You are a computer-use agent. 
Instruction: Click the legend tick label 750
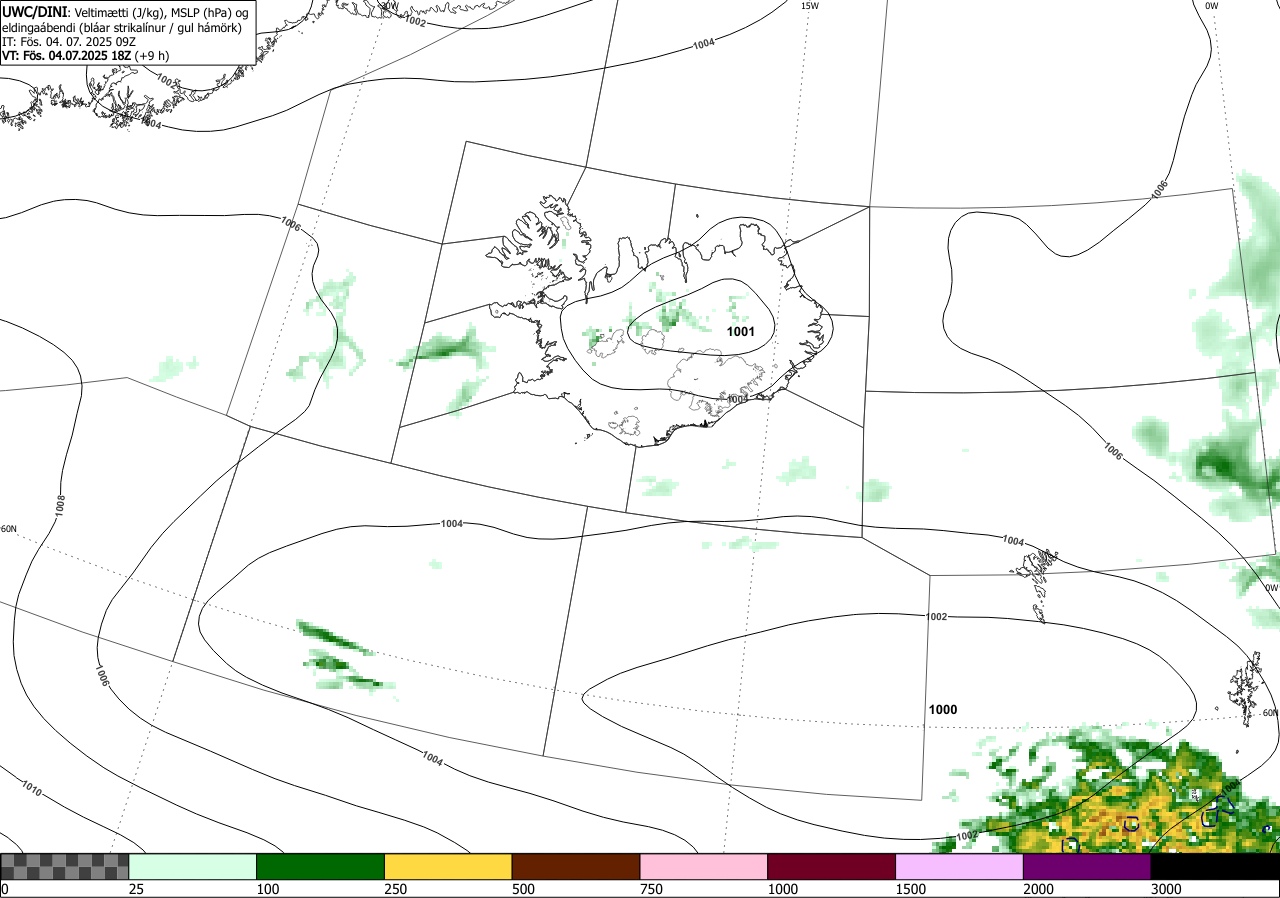point(652,889)
